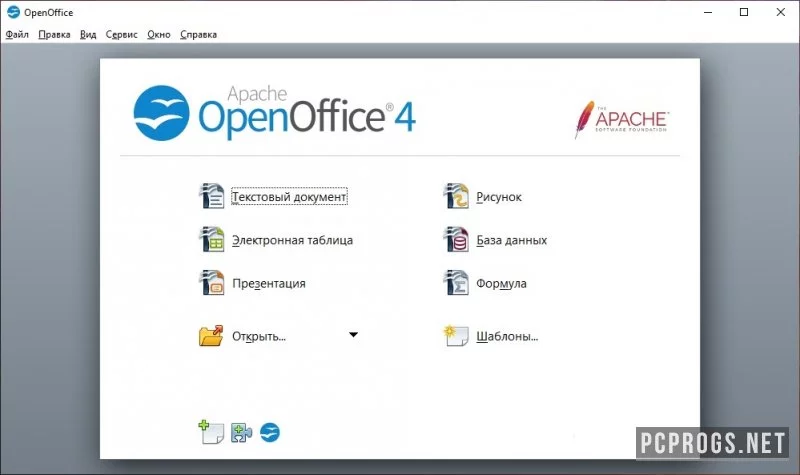Open the Вид menu
The height and width of the screenshot is (475, 800).
[88, 34]
